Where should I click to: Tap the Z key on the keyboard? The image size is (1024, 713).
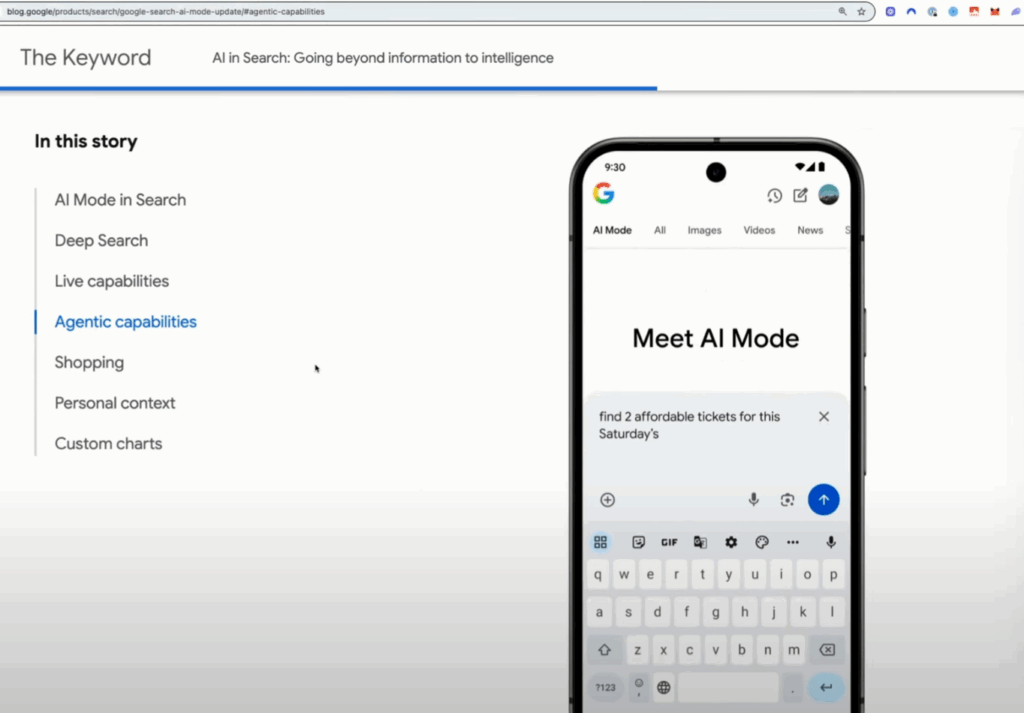coord(637,650)
